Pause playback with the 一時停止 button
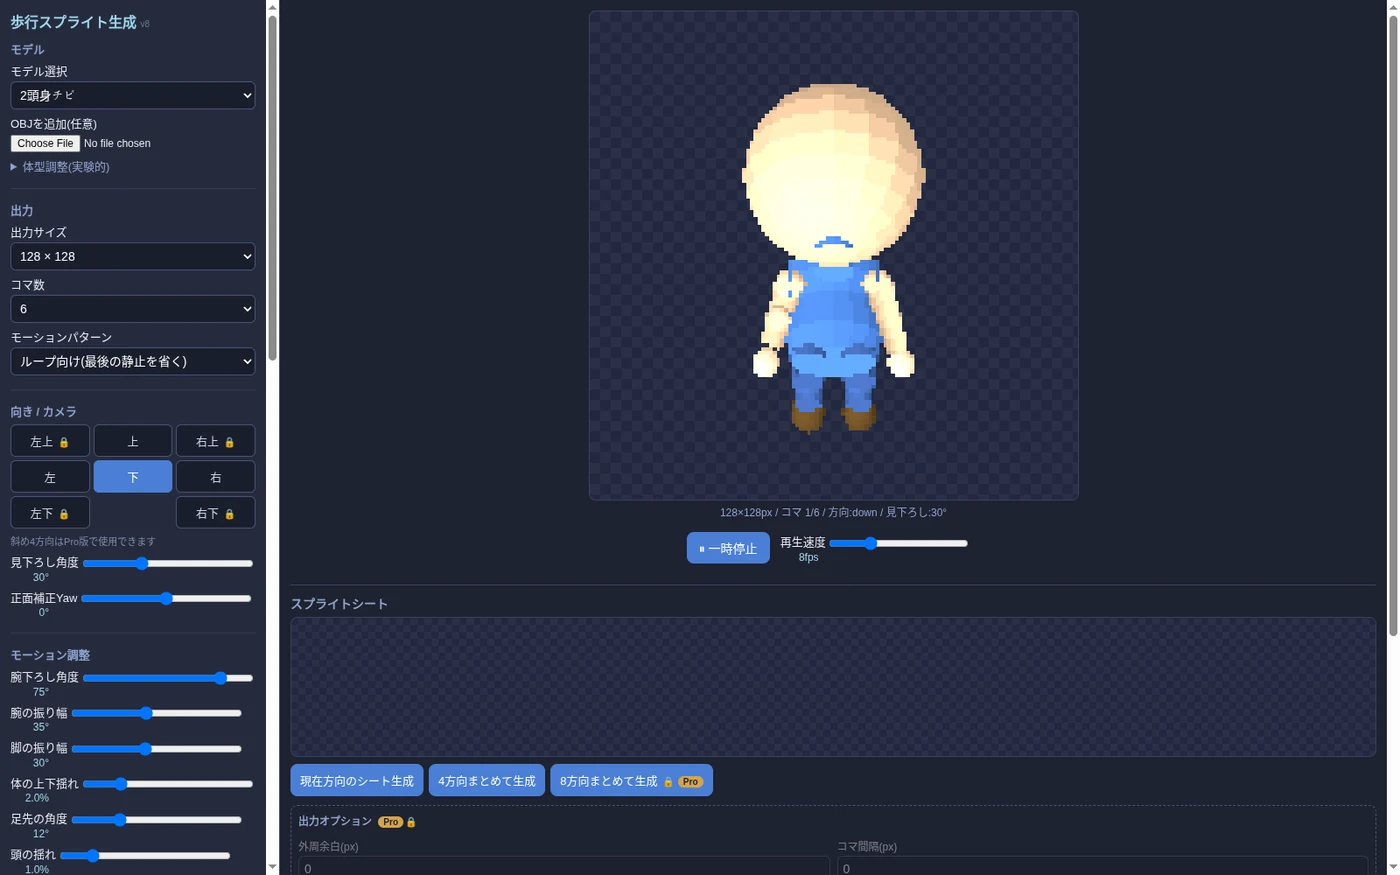Screen dimensions: 1400x875 [x=728, y=548]
